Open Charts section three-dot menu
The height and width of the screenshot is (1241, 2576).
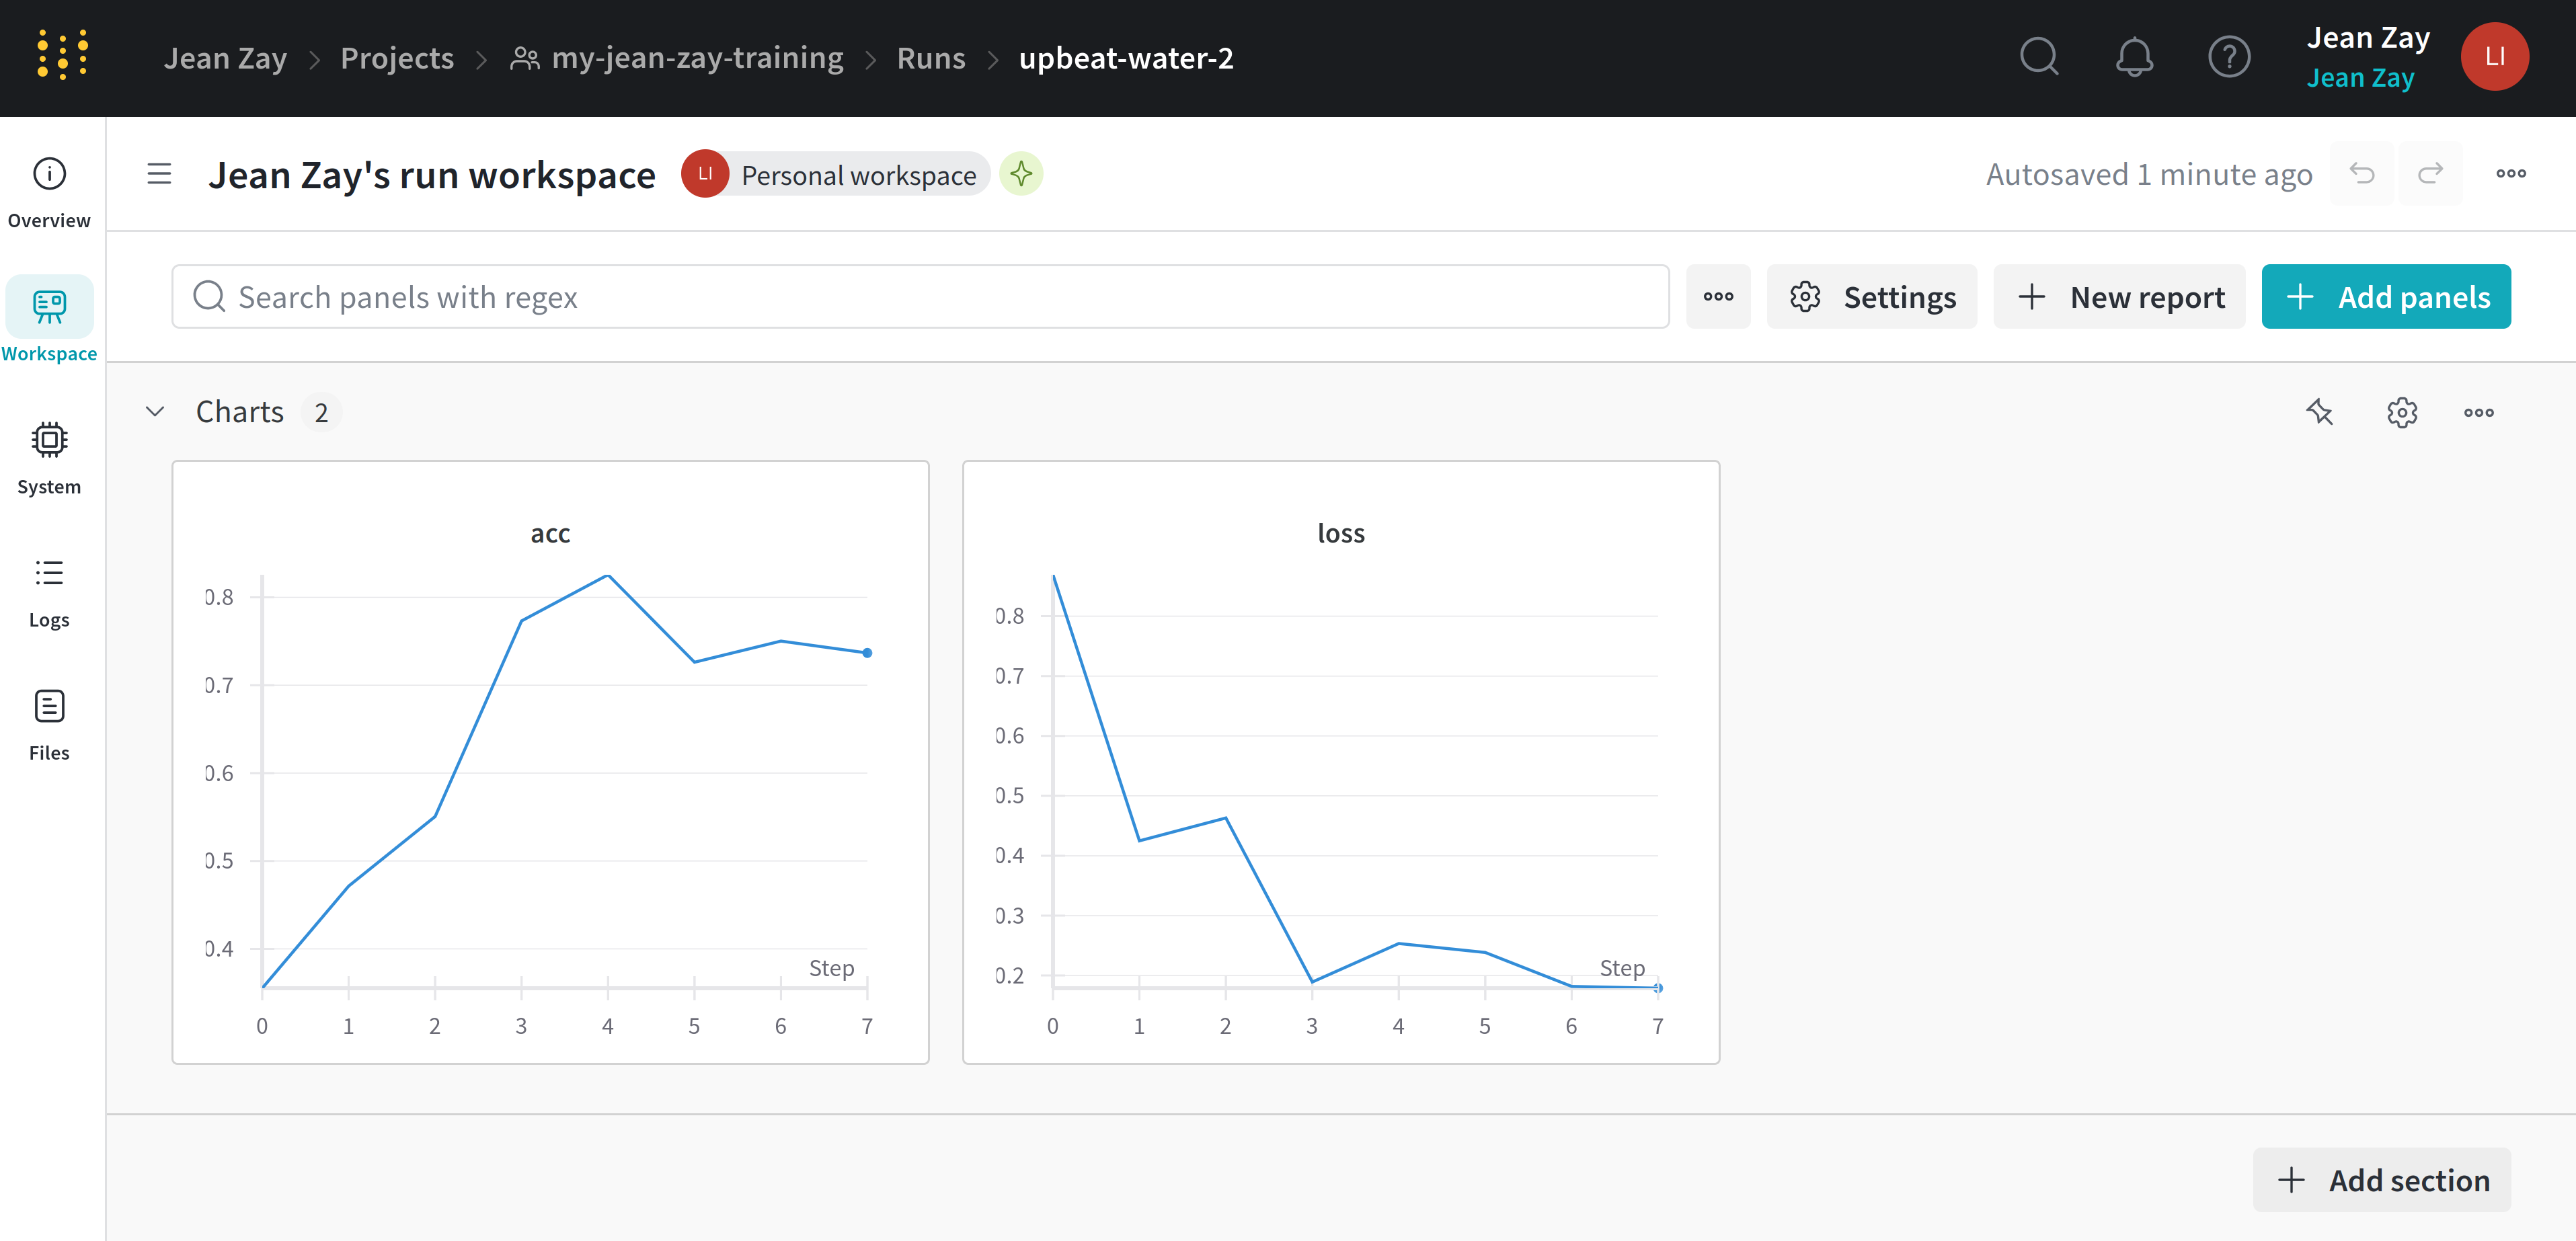pos(2478,412)
